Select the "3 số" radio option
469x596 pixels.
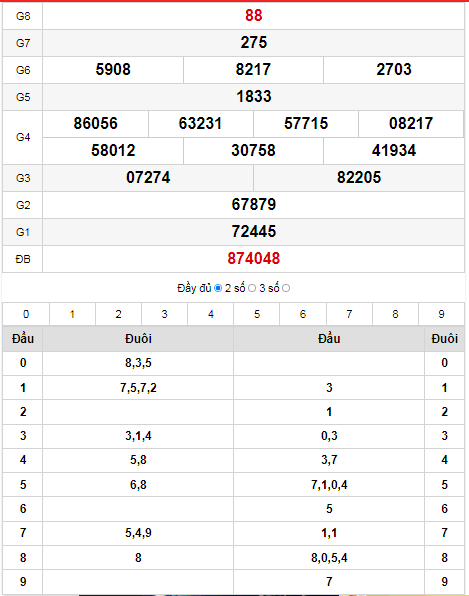click(286, 288)
